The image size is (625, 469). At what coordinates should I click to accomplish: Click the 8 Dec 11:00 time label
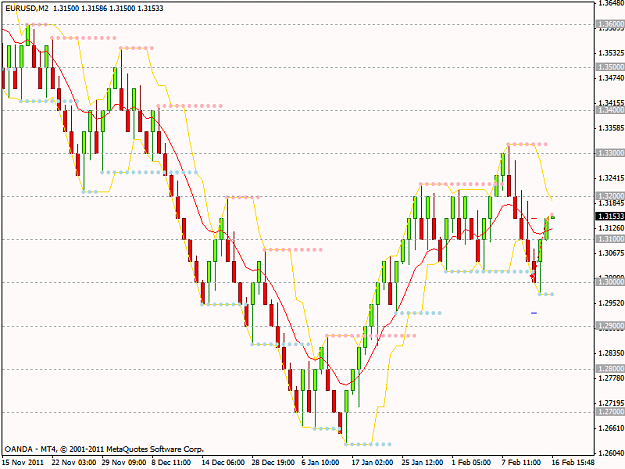[x=171, y=463]
